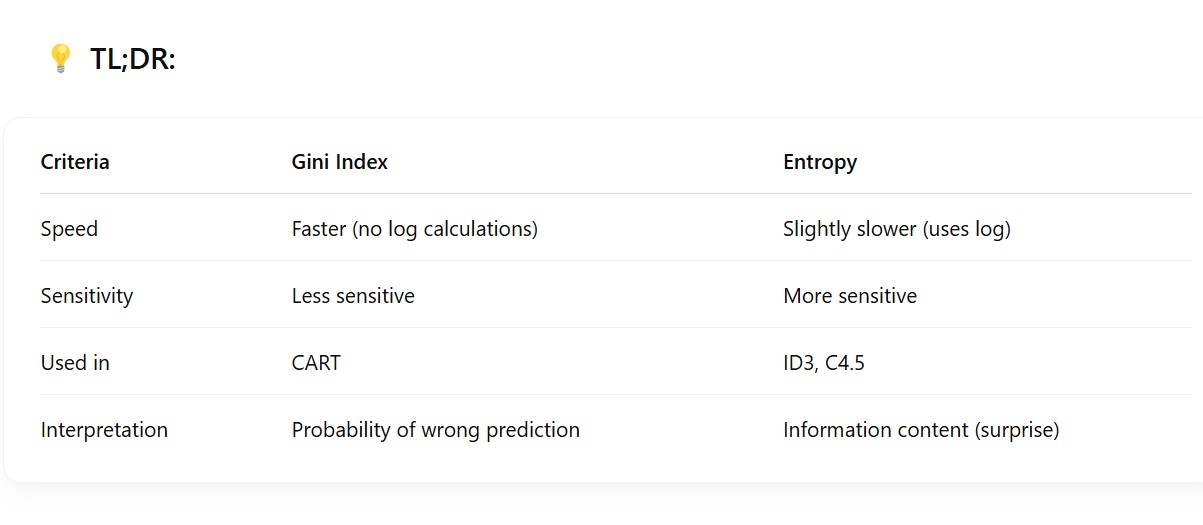The width and height of the screenshot is (1203, 525).
Task: Click the TL;DR heading text
Action: point(132,60)
